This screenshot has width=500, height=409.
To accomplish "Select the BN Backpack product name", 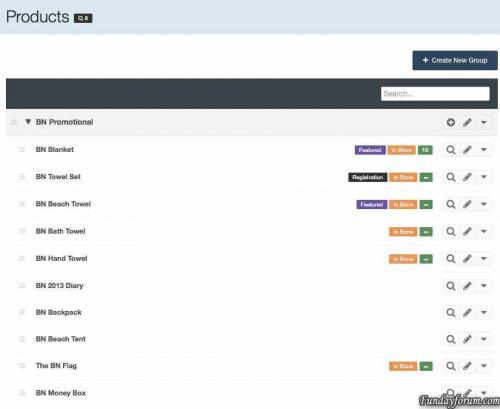I will pos(58,312).
